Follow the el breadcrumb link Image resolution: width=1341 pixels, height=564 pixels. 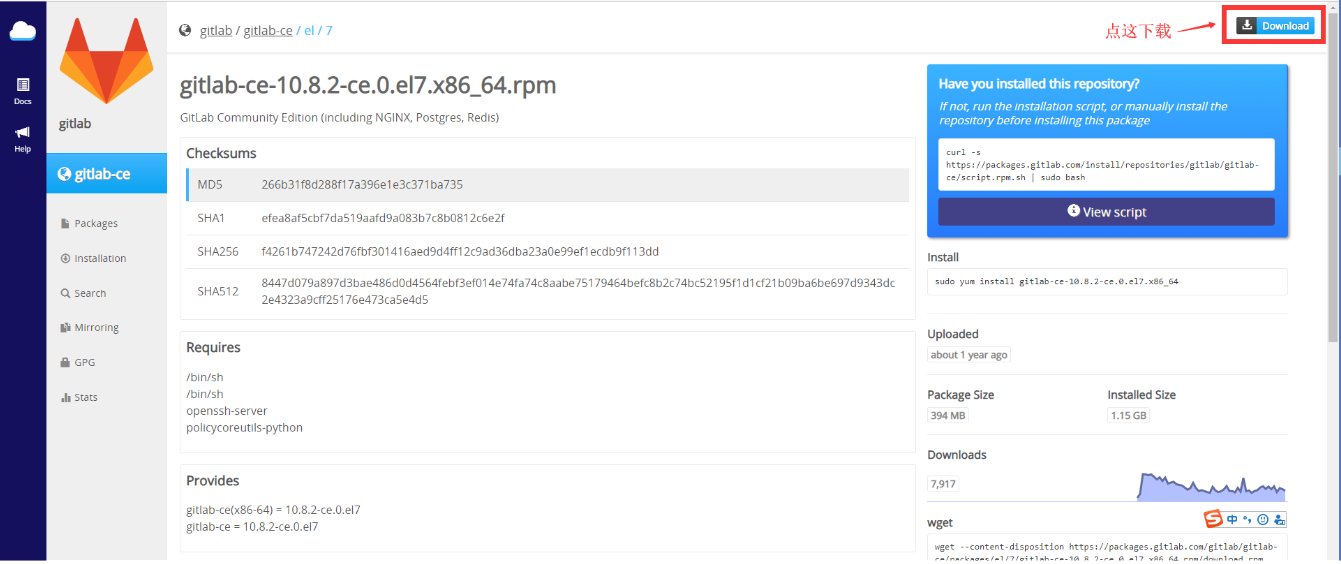click(309, 31)
